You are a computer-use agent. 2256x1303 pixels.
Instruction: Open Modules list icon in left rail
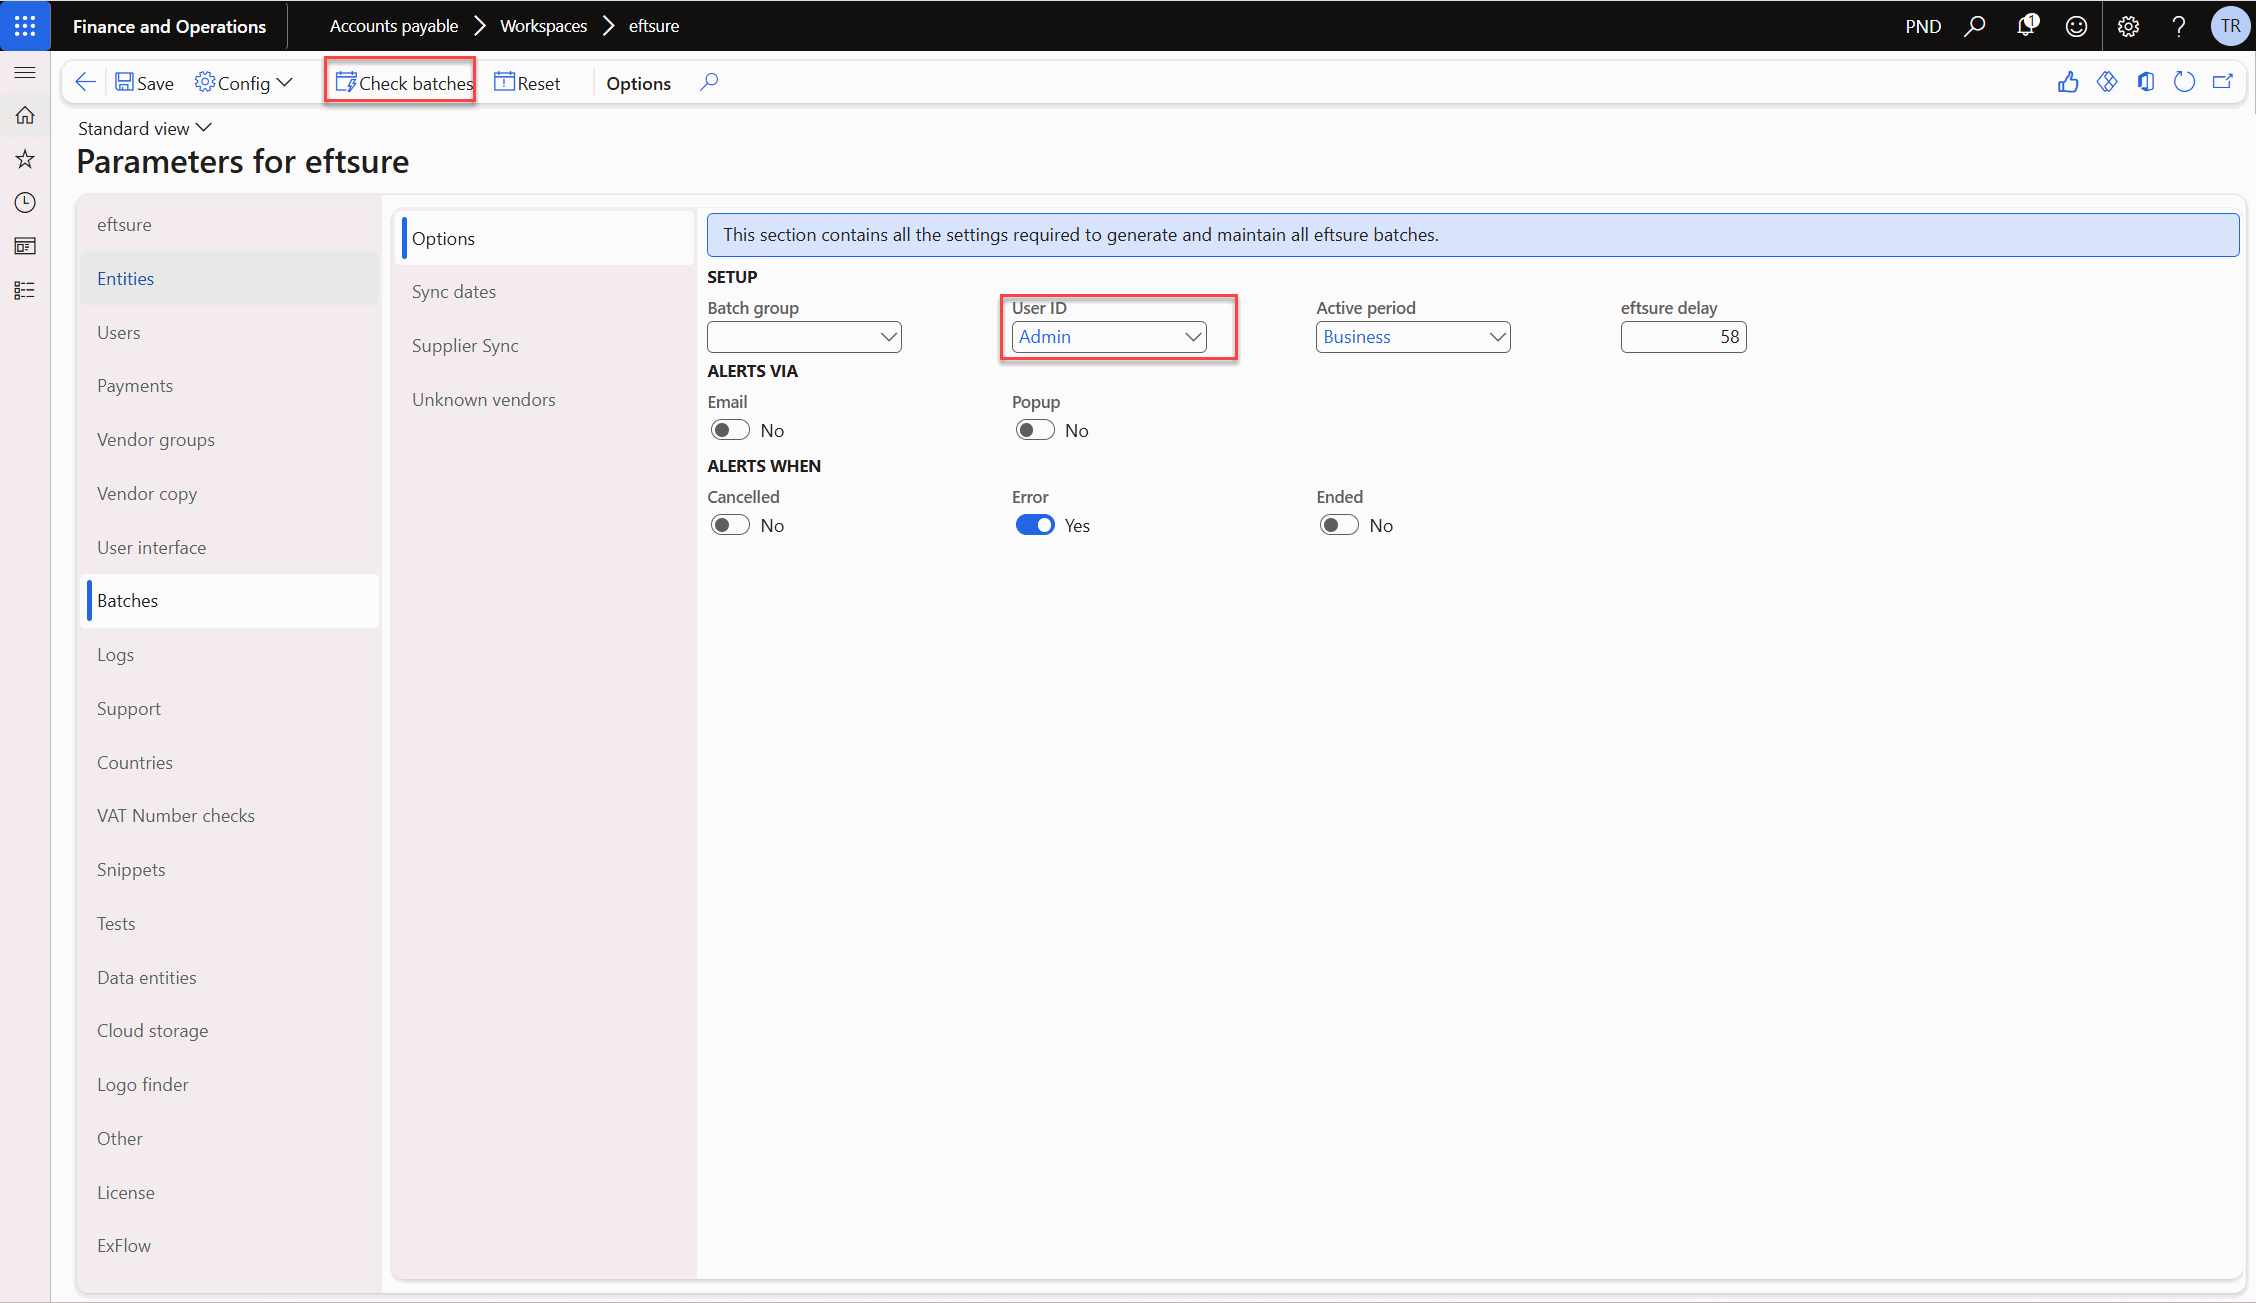pyautogui.click(x=25, y=290)
